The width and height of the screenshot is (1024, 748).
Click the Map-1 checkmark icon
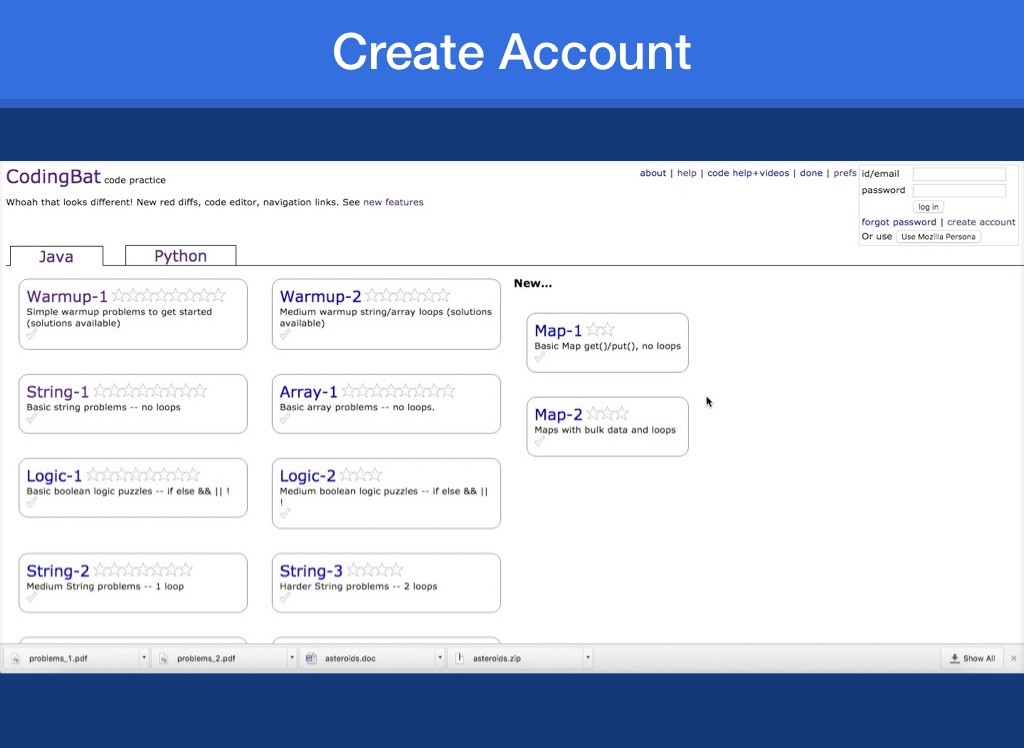540,358
